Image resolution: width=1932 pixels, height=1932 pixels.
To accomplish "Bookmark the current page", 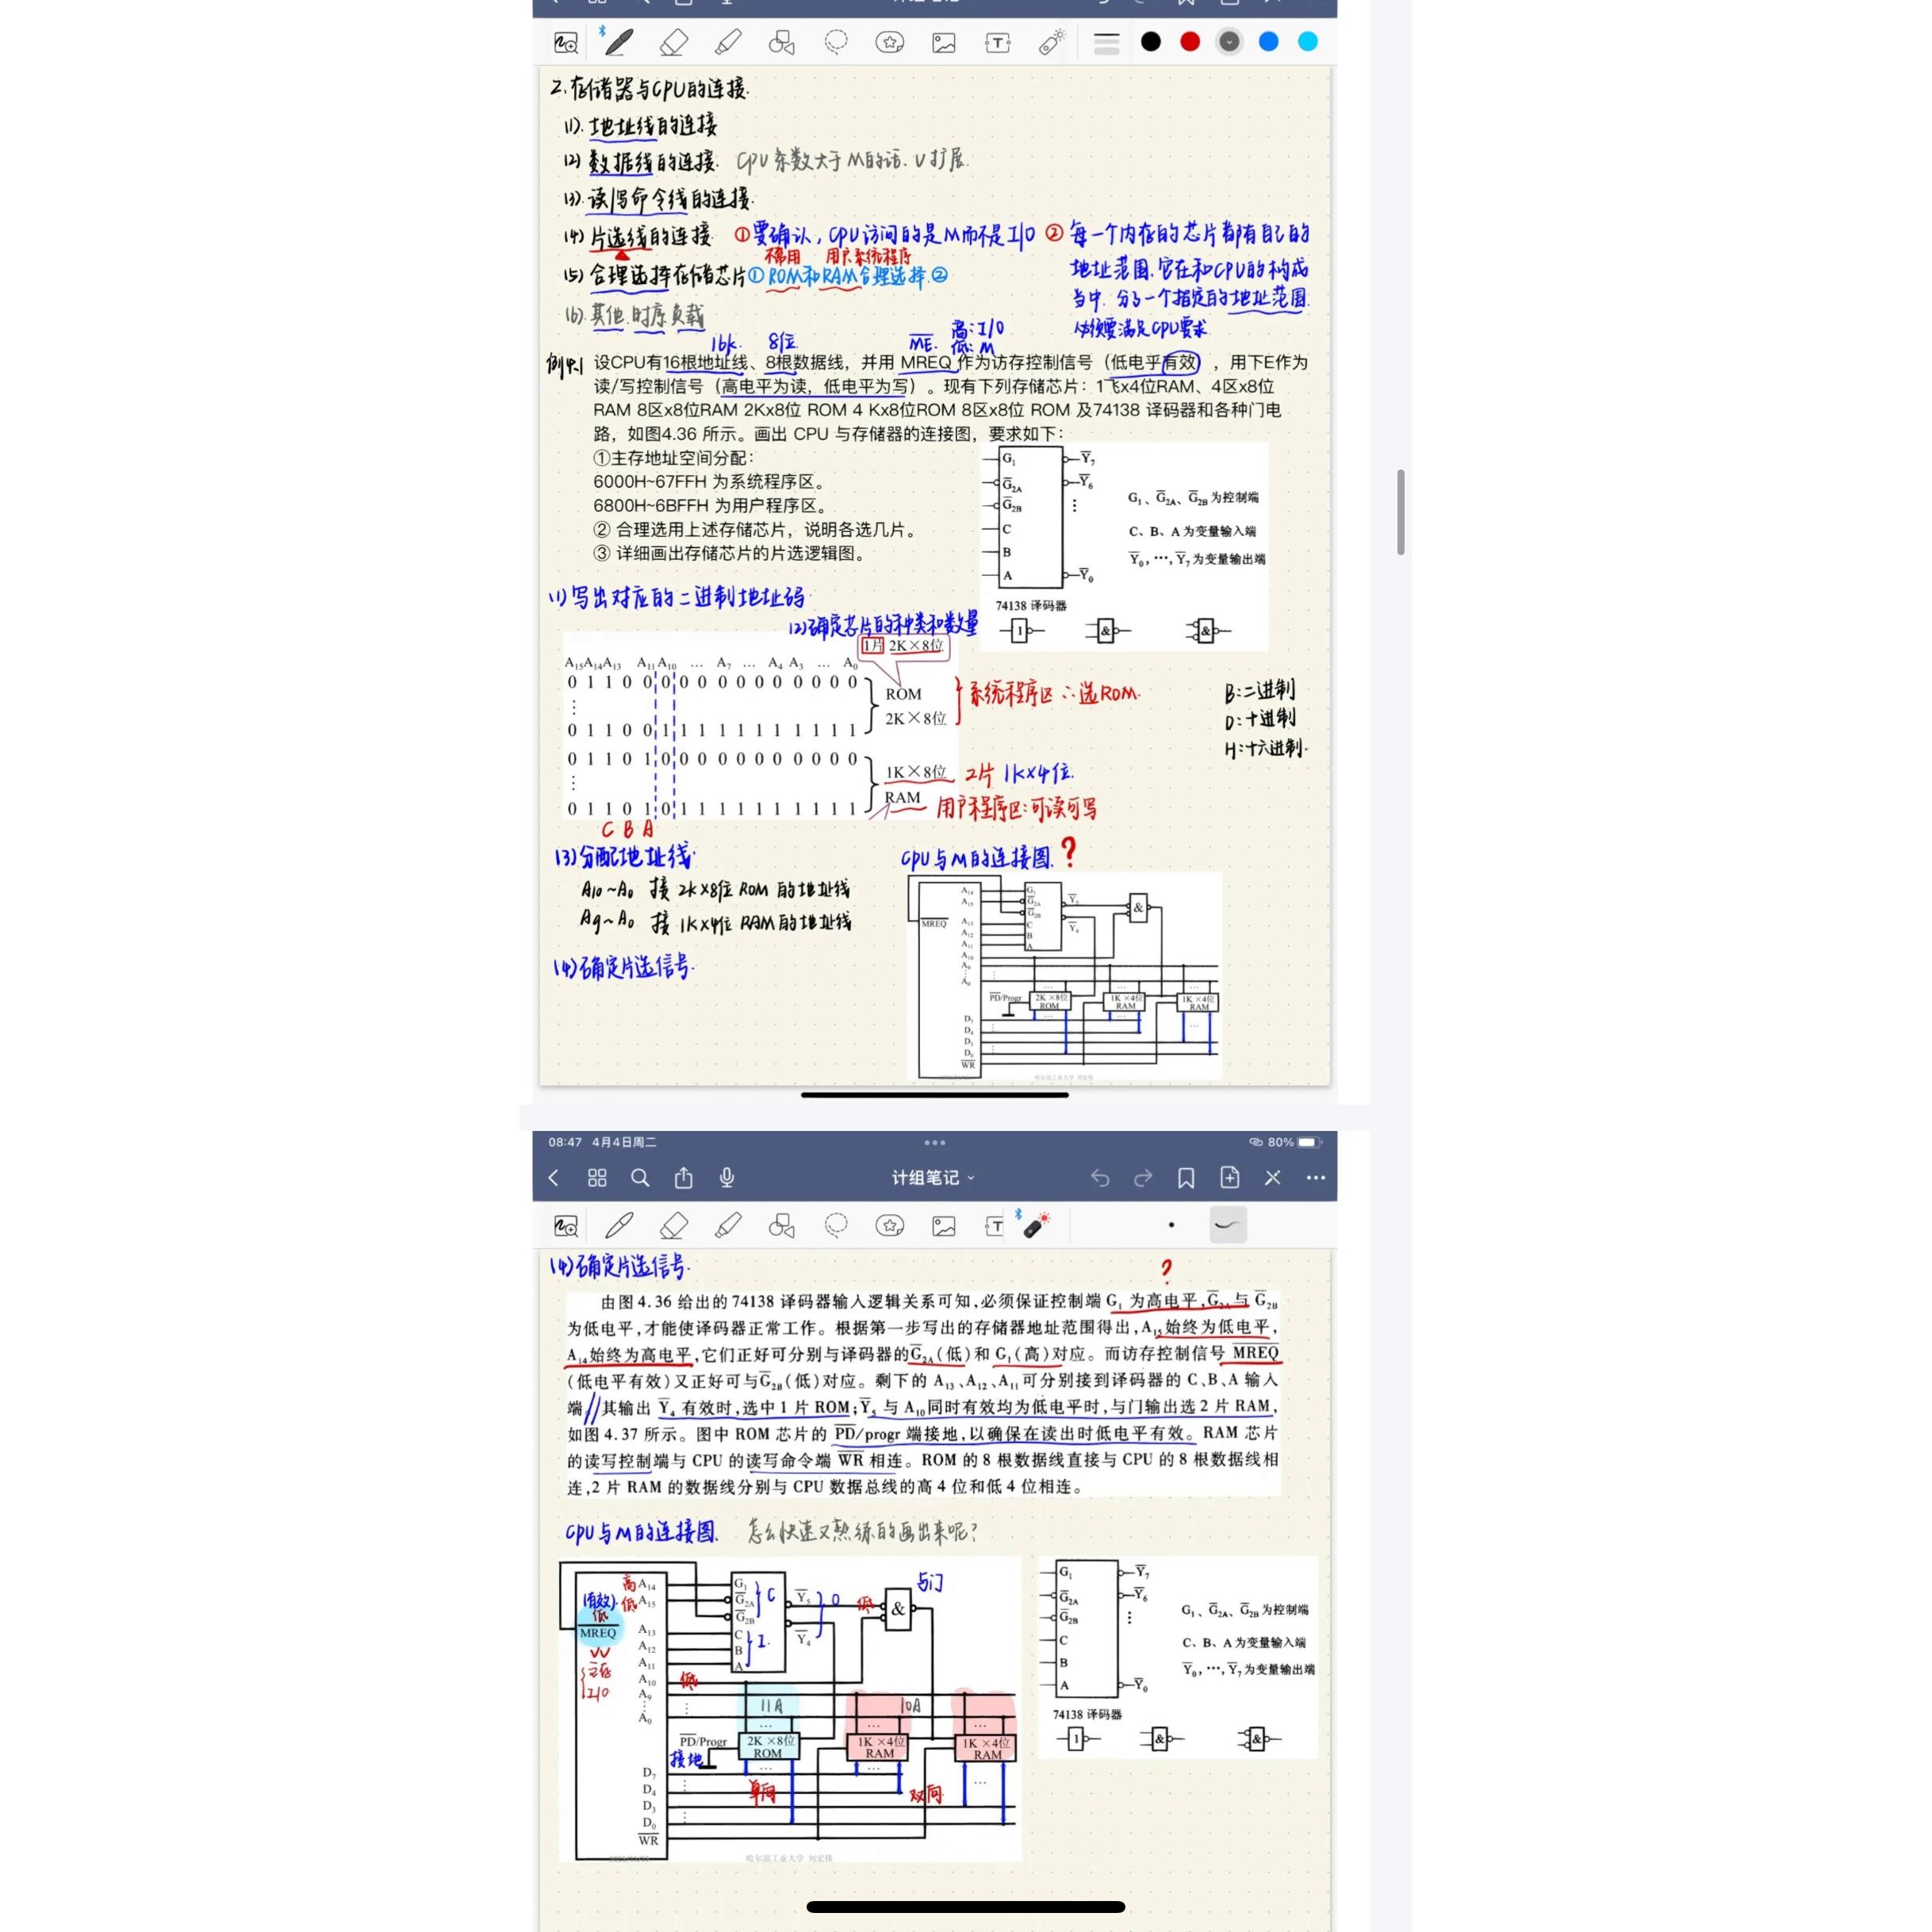I will 1186,1178.
